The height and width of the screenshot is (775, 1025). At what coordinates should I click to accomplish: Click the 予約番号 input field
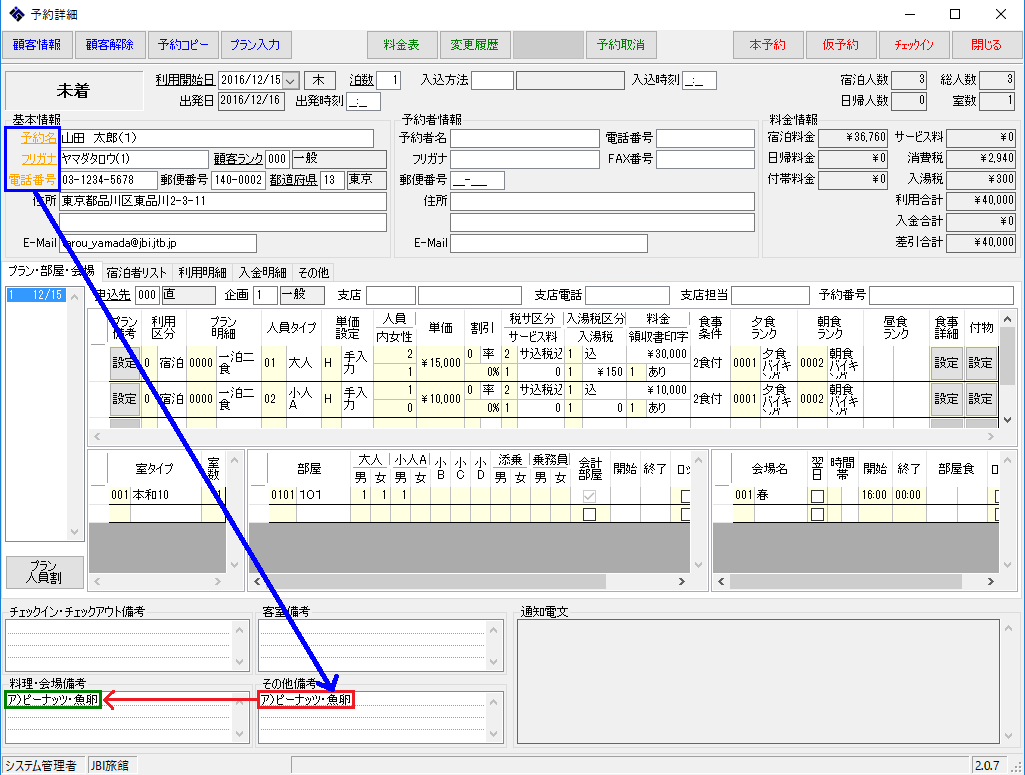tap(941, 295)
